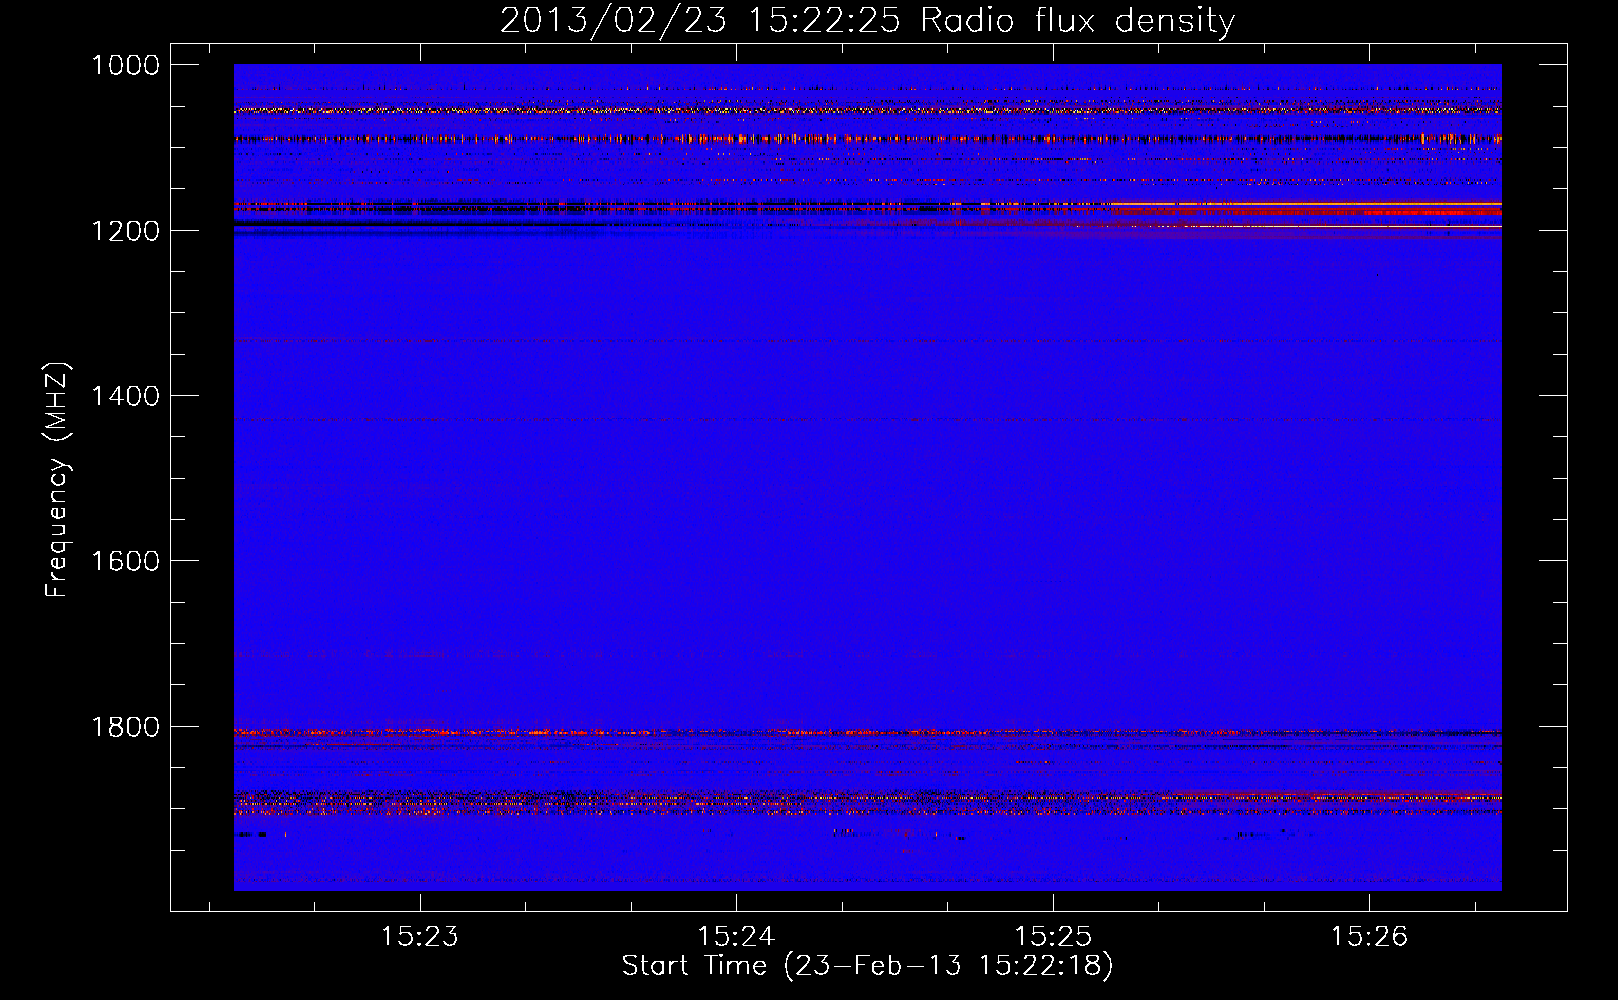1618x1000 pixels.
Task: Click the 15:26 time tick label
Action: pyautogui.click(x=1369, y=936)
